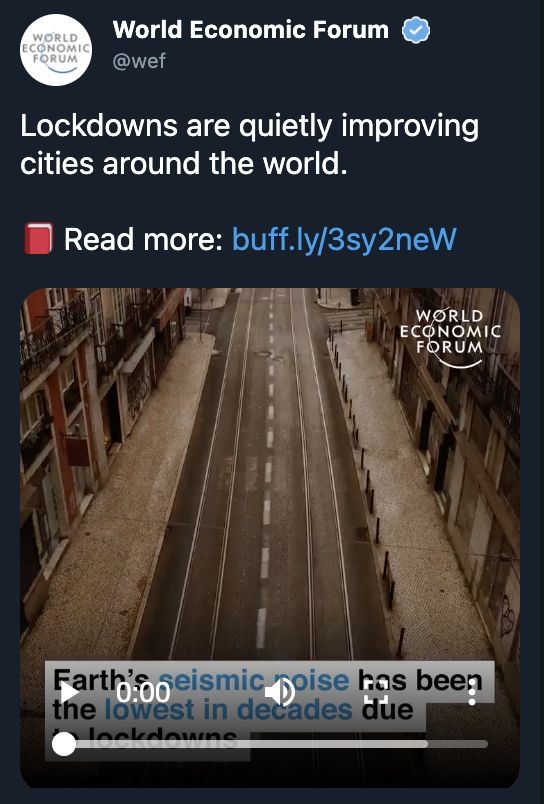Click the red book emoji icon
The width and height of the screenshot is (544, 804).
point(38,238)
